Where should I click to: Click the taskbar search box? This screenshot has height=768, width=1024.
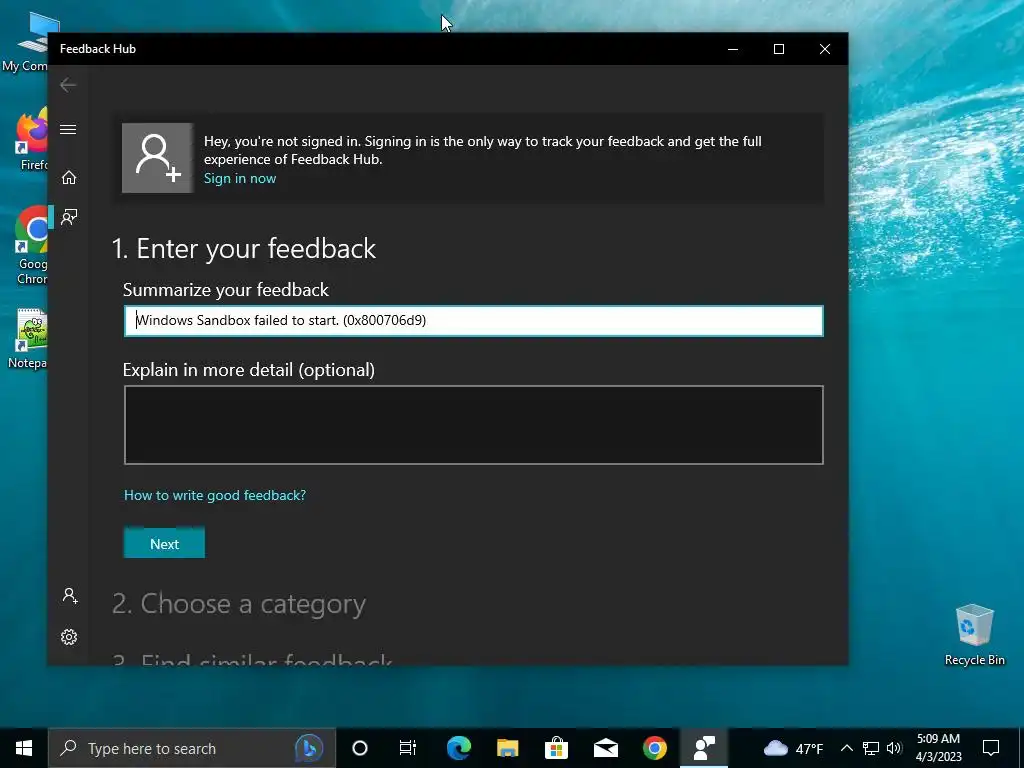191,748
